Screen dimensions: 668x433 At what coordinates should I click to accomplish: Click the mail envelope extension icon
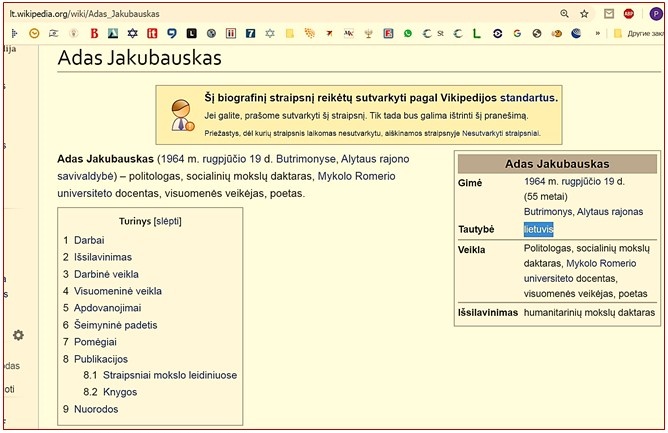608,14
